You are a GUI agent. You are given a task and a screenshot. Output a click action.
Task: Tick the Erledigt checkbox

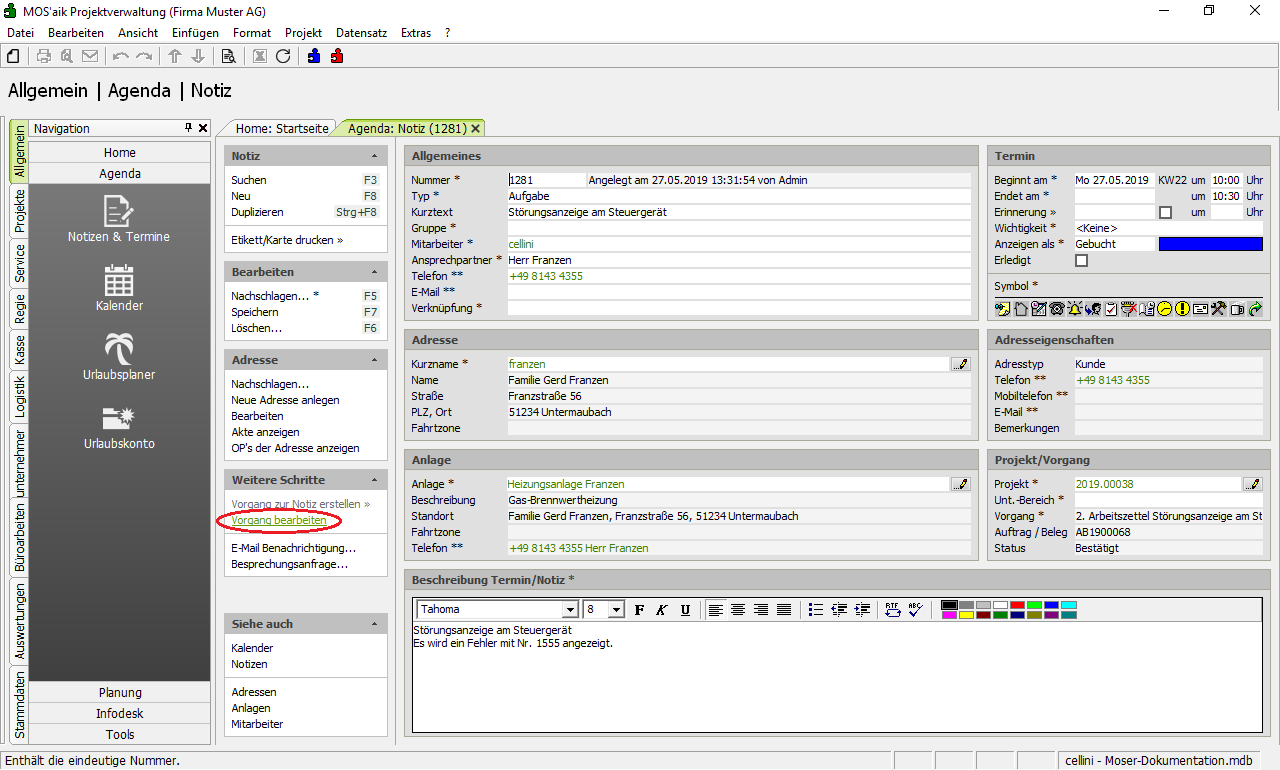[1081, 260]
